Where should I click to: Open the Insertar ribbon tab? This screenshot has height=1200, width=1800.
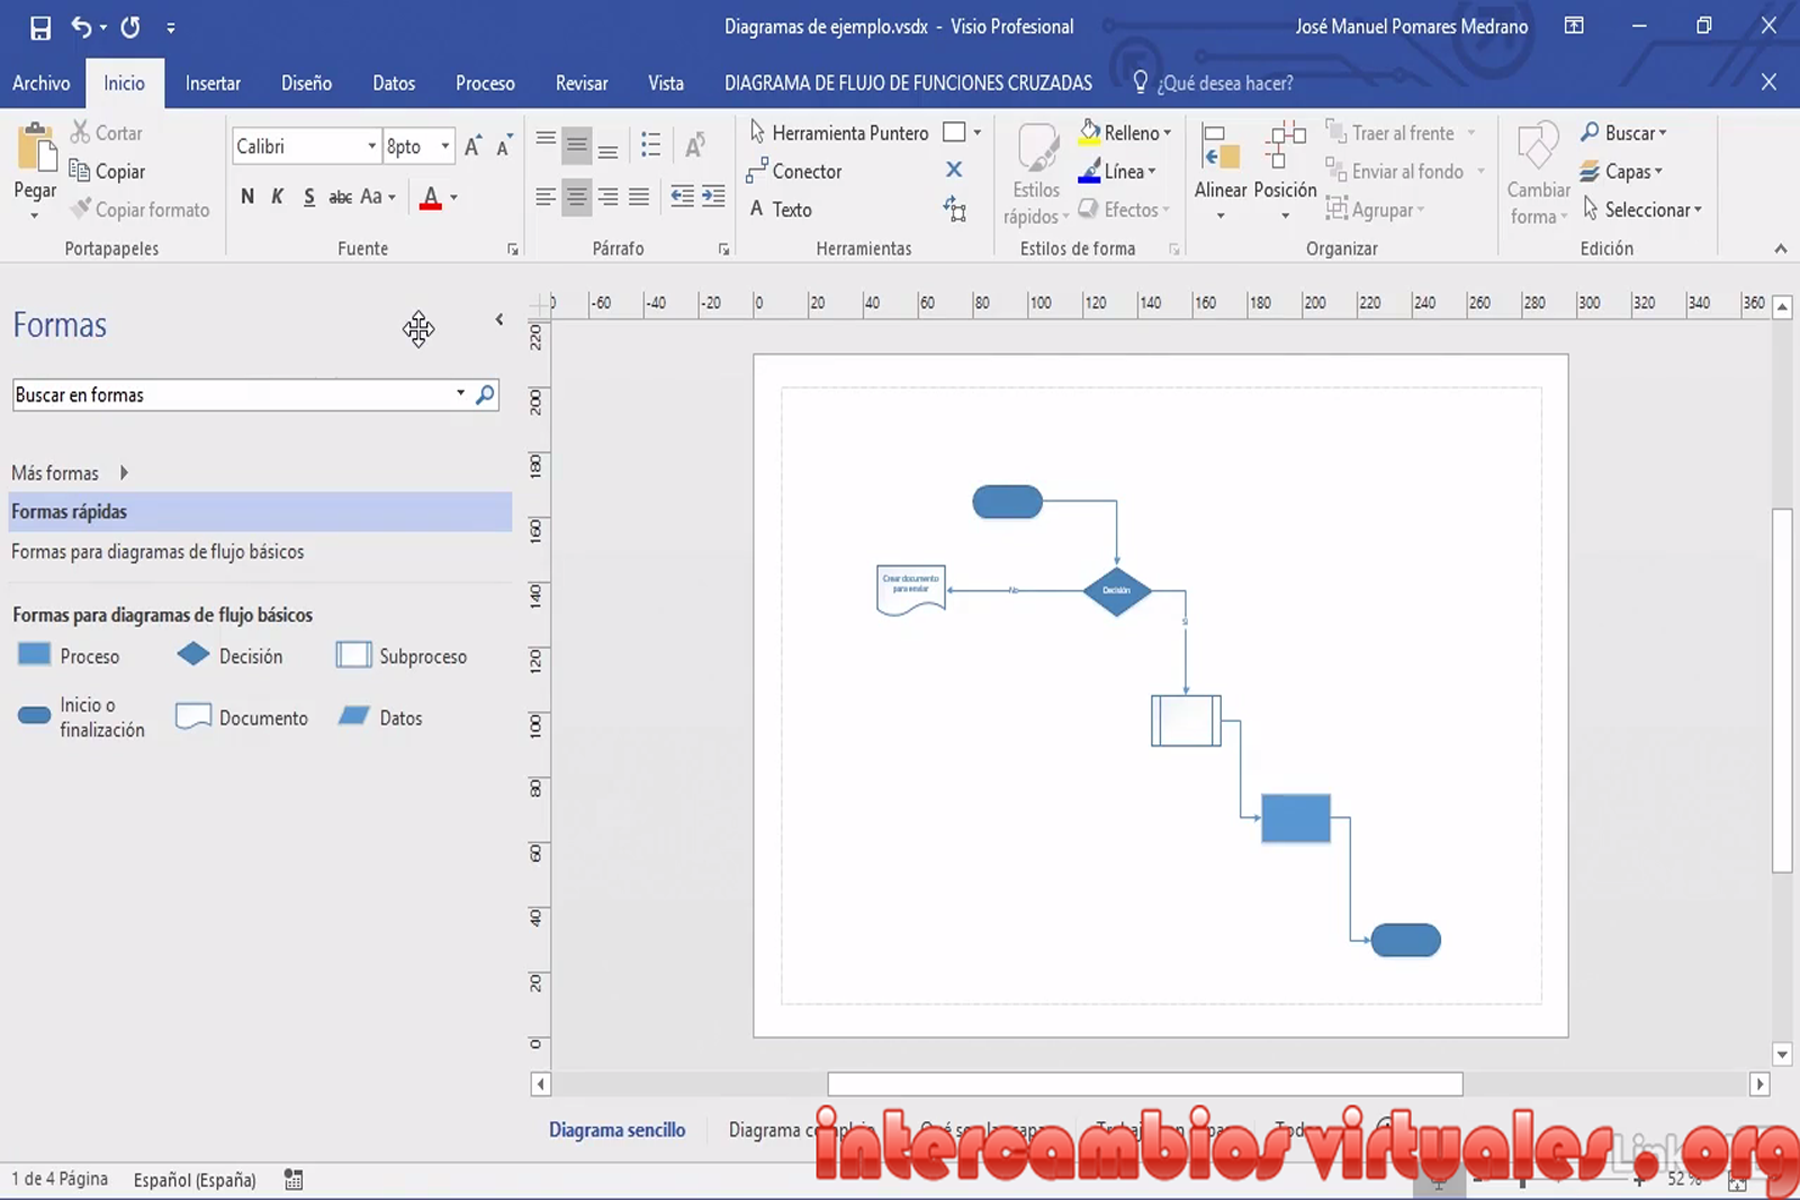point(212,83)
